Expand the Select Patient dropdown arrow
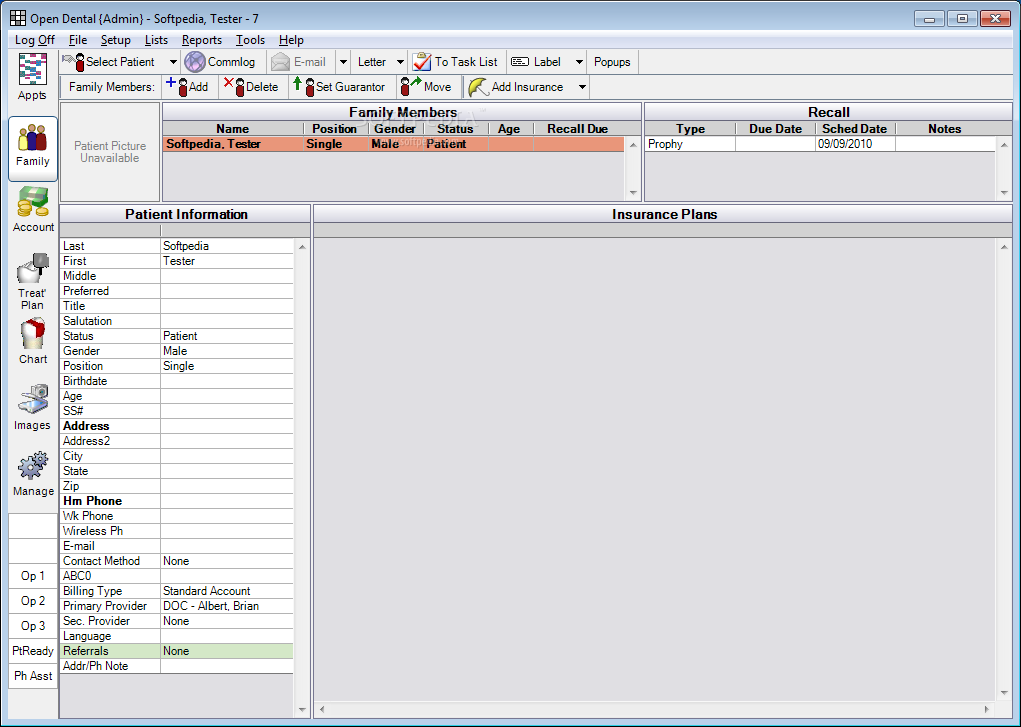This screenshot has height=727, width=1021. point(173,62)
